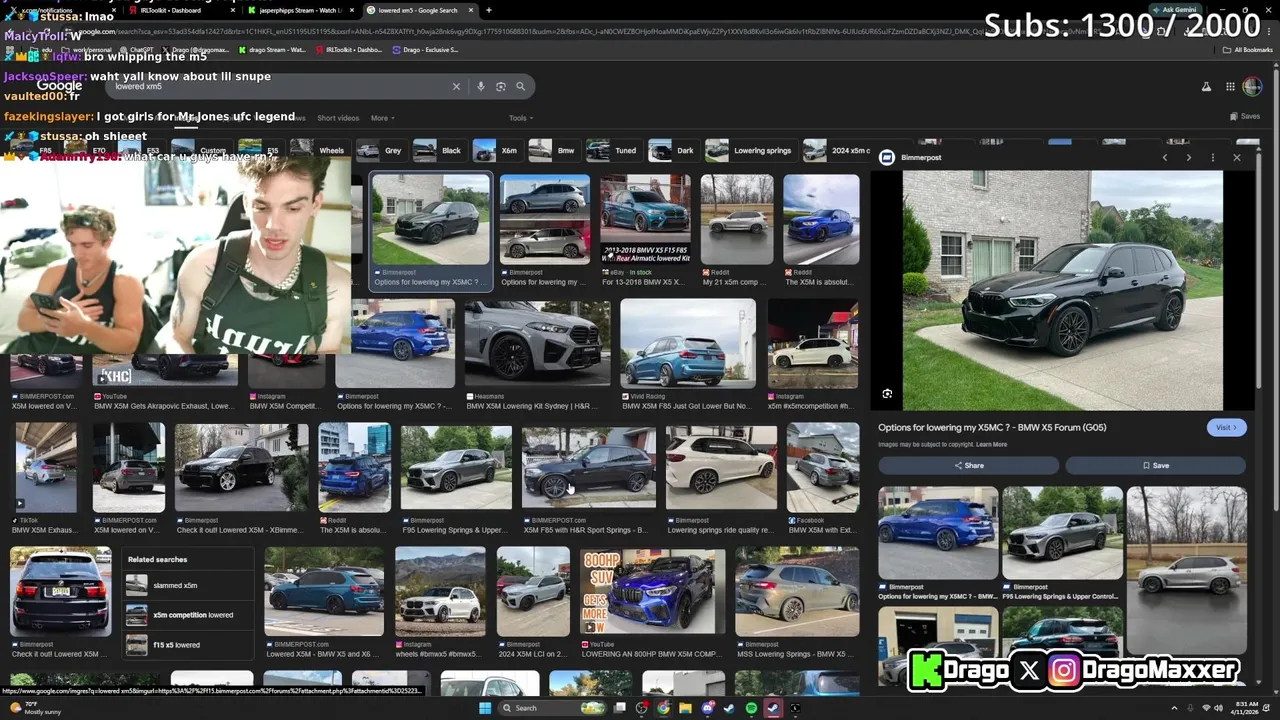Viewport: 1280px width, 720px height.
Task: Open File Explorer from the taskbar
Action: click(685, 708)
